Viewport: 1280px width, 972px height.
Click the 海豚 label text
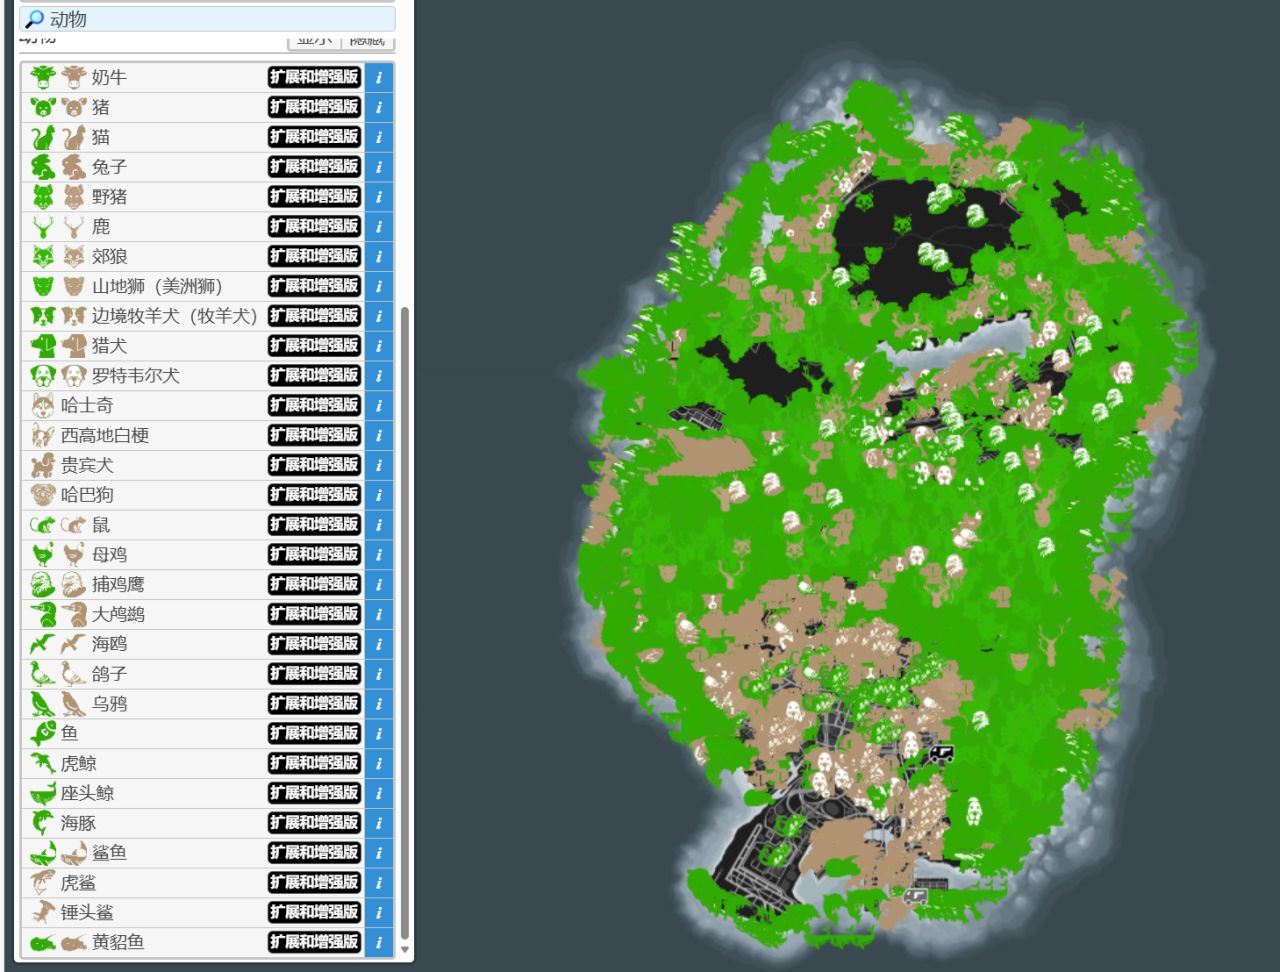tap(78, 824)
